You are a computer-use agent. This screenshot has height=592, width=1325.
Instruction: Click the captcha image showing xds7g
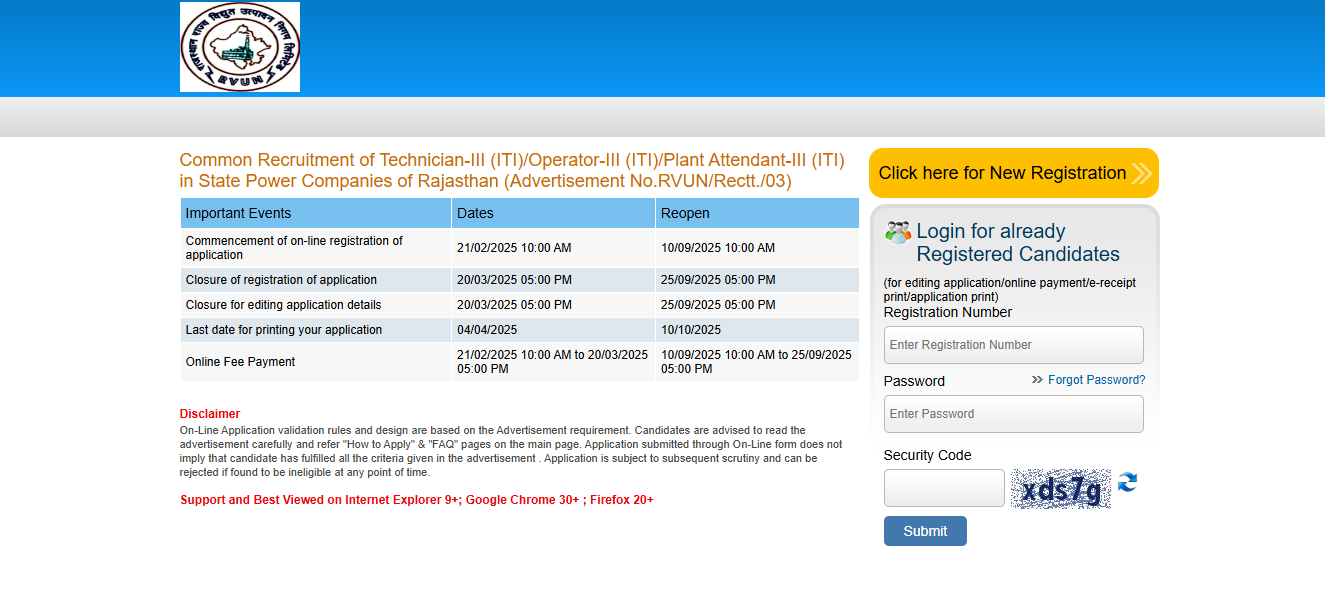(x=1060, y=489)
